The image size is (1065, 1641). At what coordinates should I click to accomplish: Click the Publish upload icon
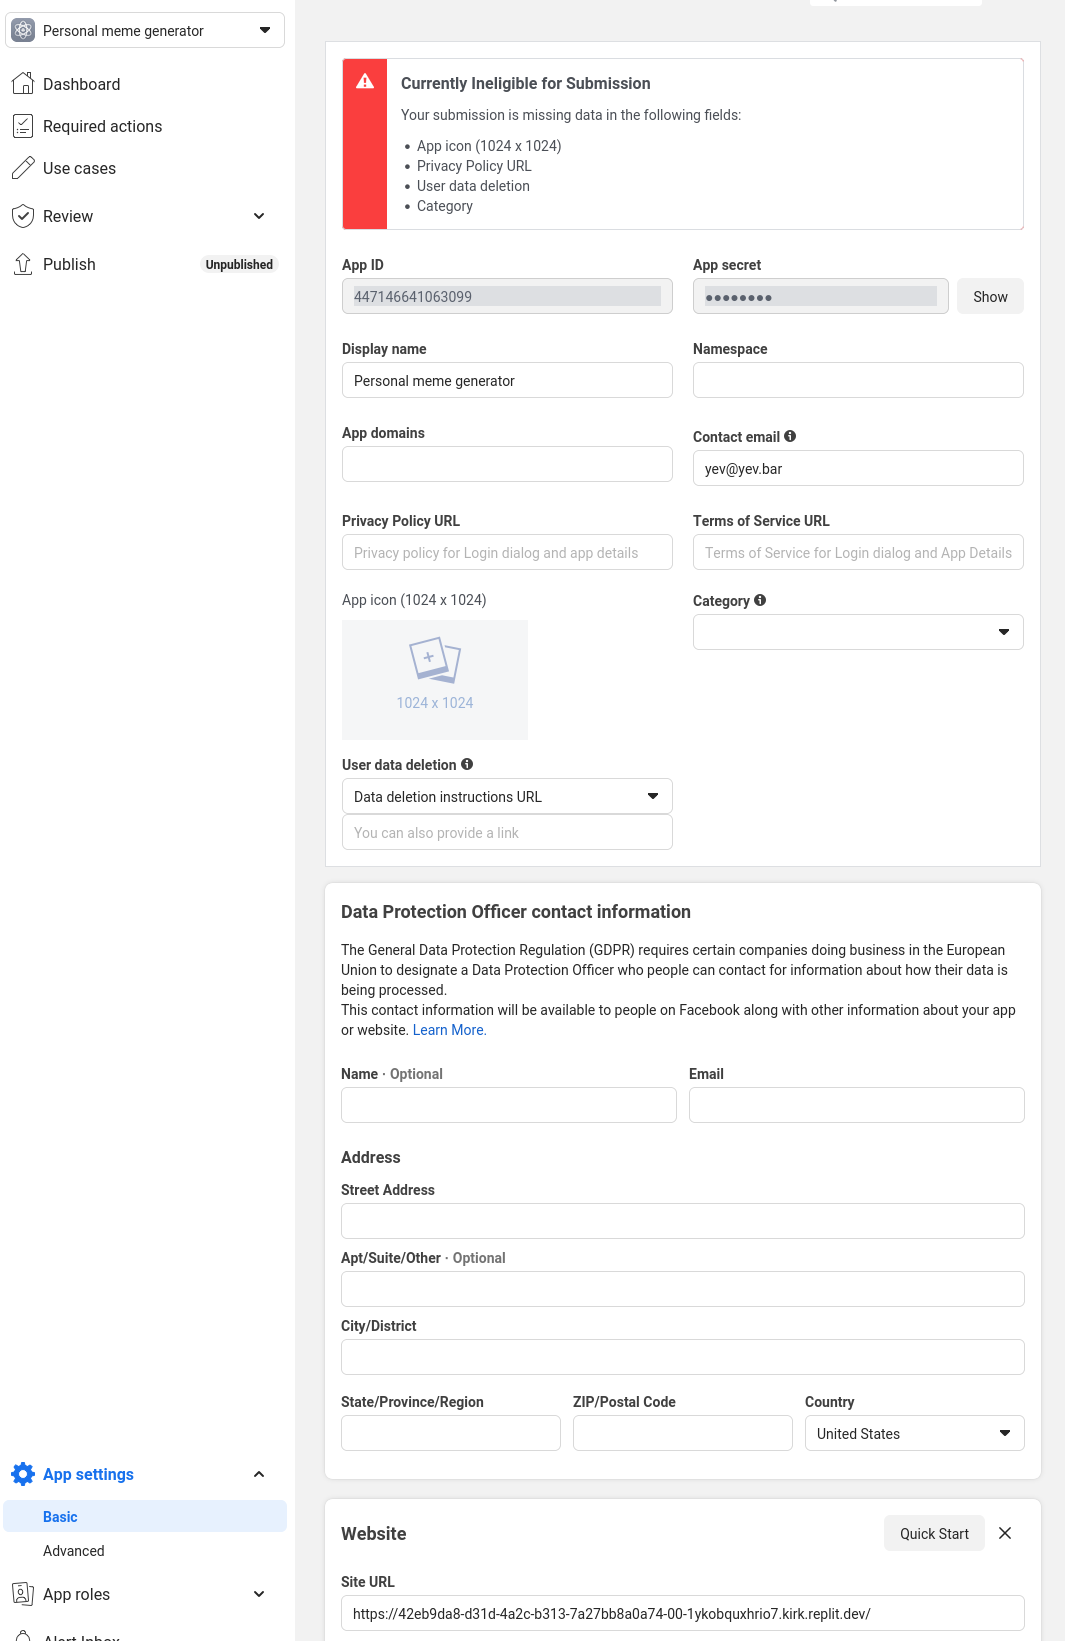point(23,264)
